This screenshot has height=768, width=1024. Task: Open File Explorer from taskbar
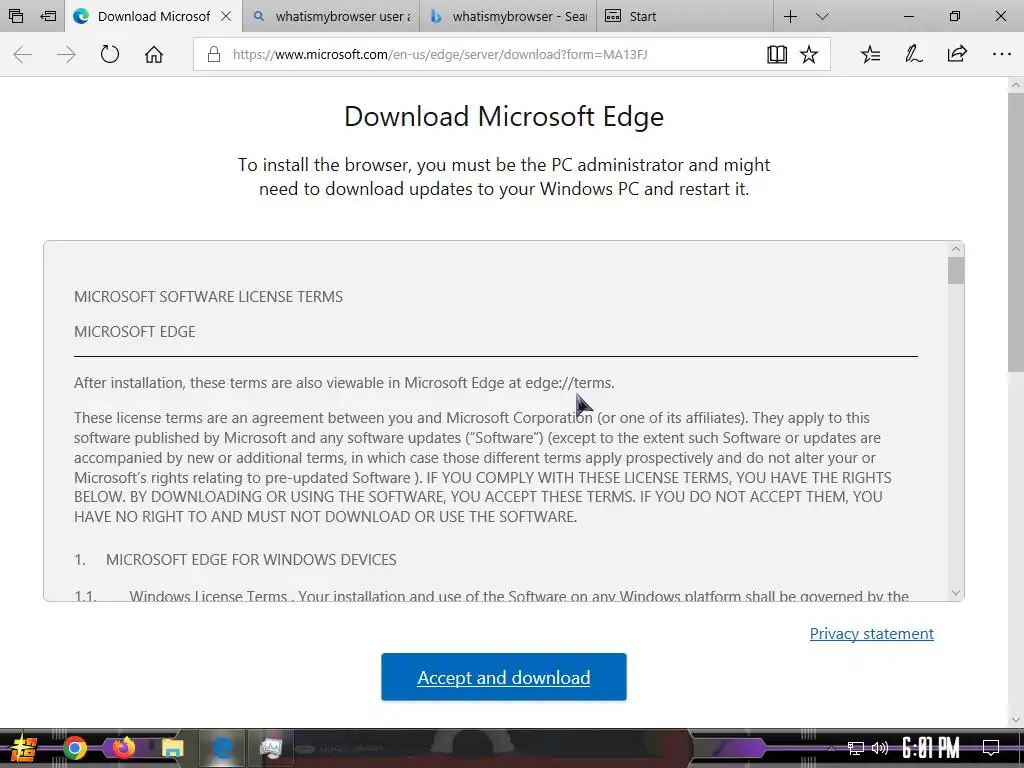[172, 748]
